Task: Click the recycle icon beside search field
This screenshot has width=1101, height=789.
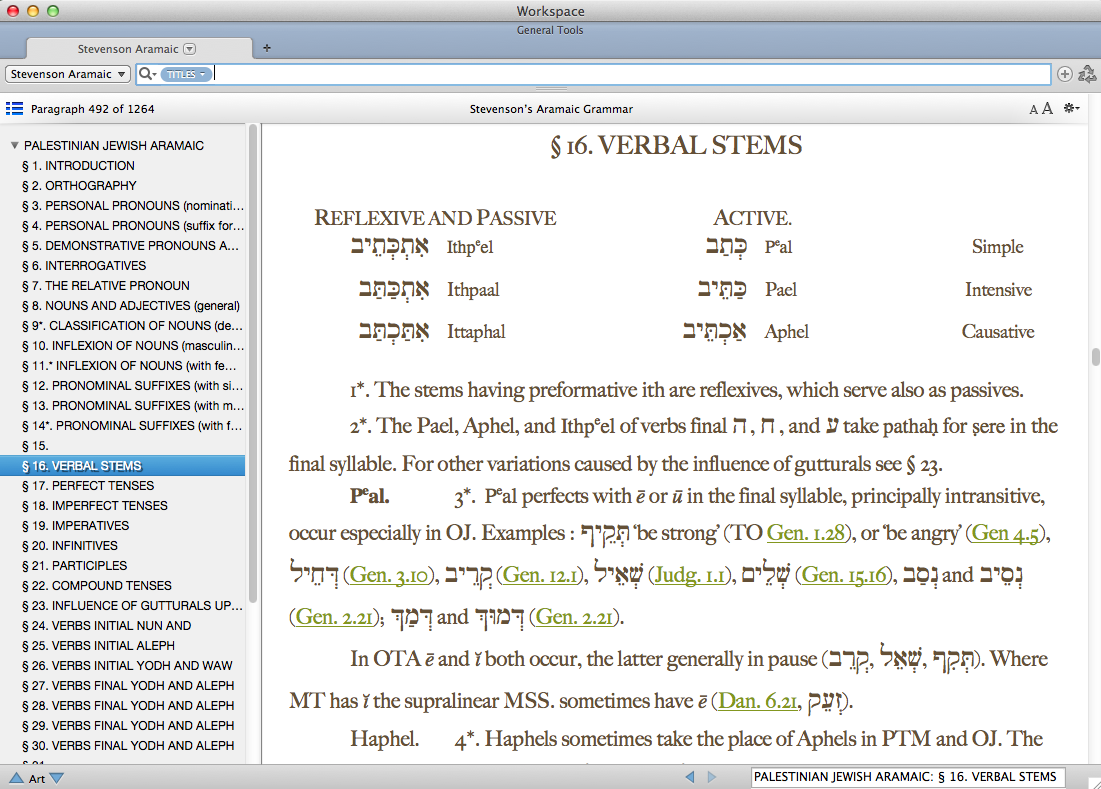Action: point(1087,74)
